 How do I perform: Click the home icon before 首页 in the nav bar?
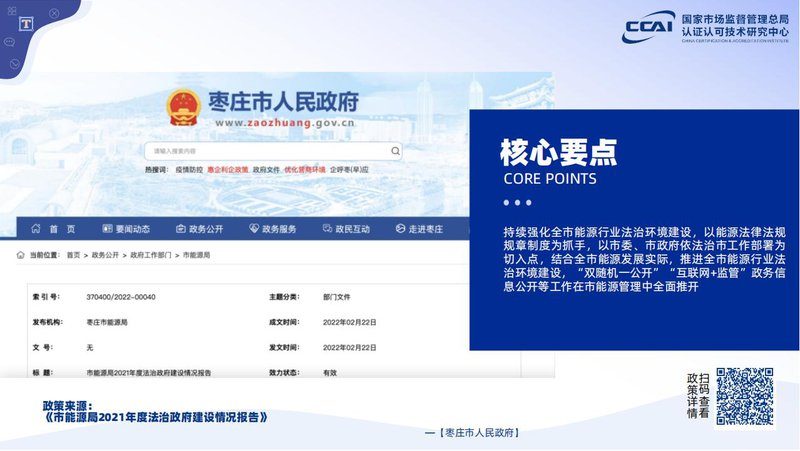36,229
